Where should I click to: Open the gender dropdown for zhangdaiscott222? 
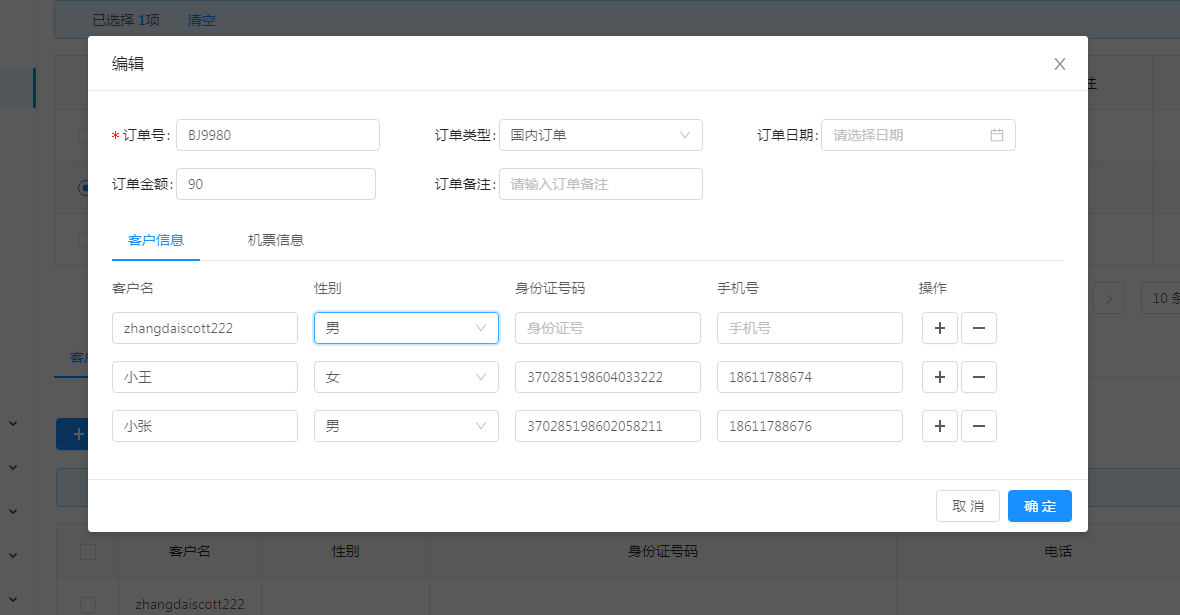click(405, 327)
